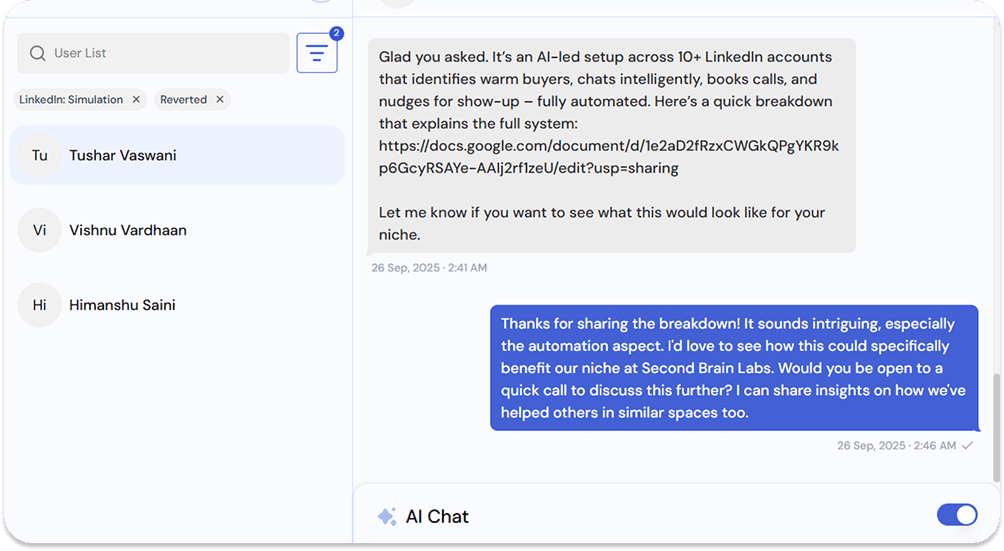1004x551 pixels.
Task: Click the magnifier icon in User List search
Action: tap(38, 53)
